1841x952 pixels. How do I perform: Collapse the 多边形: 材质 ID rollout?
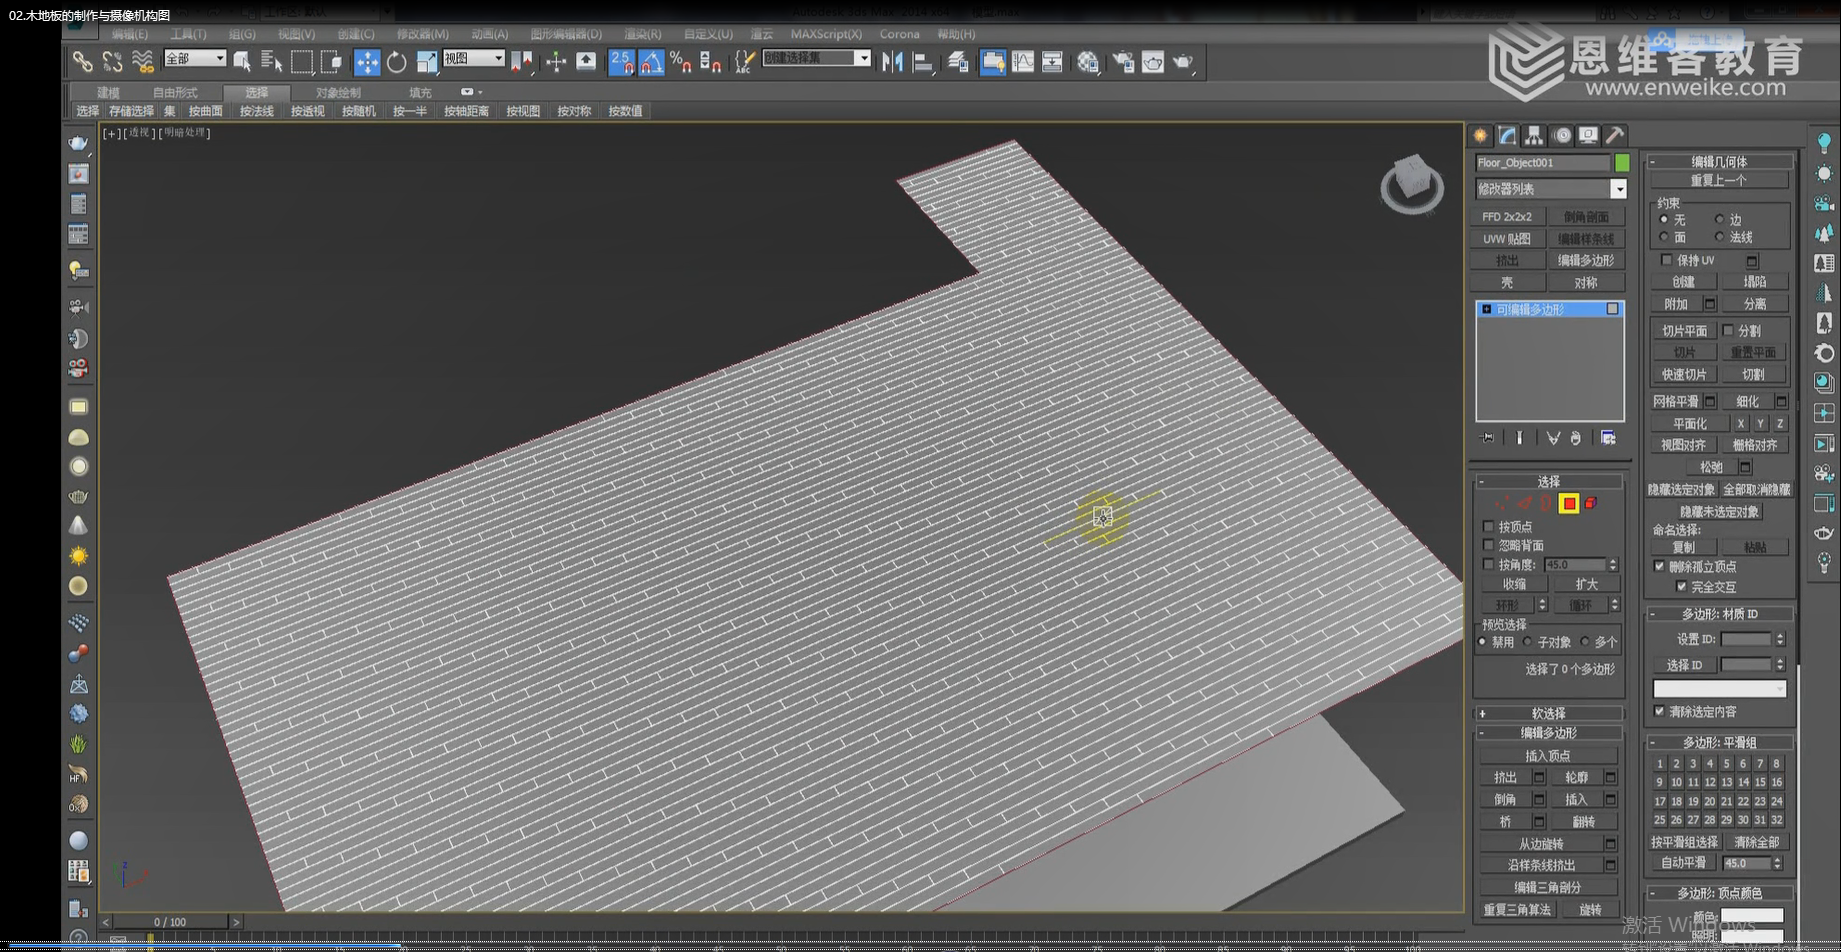tap(1719, 614)
